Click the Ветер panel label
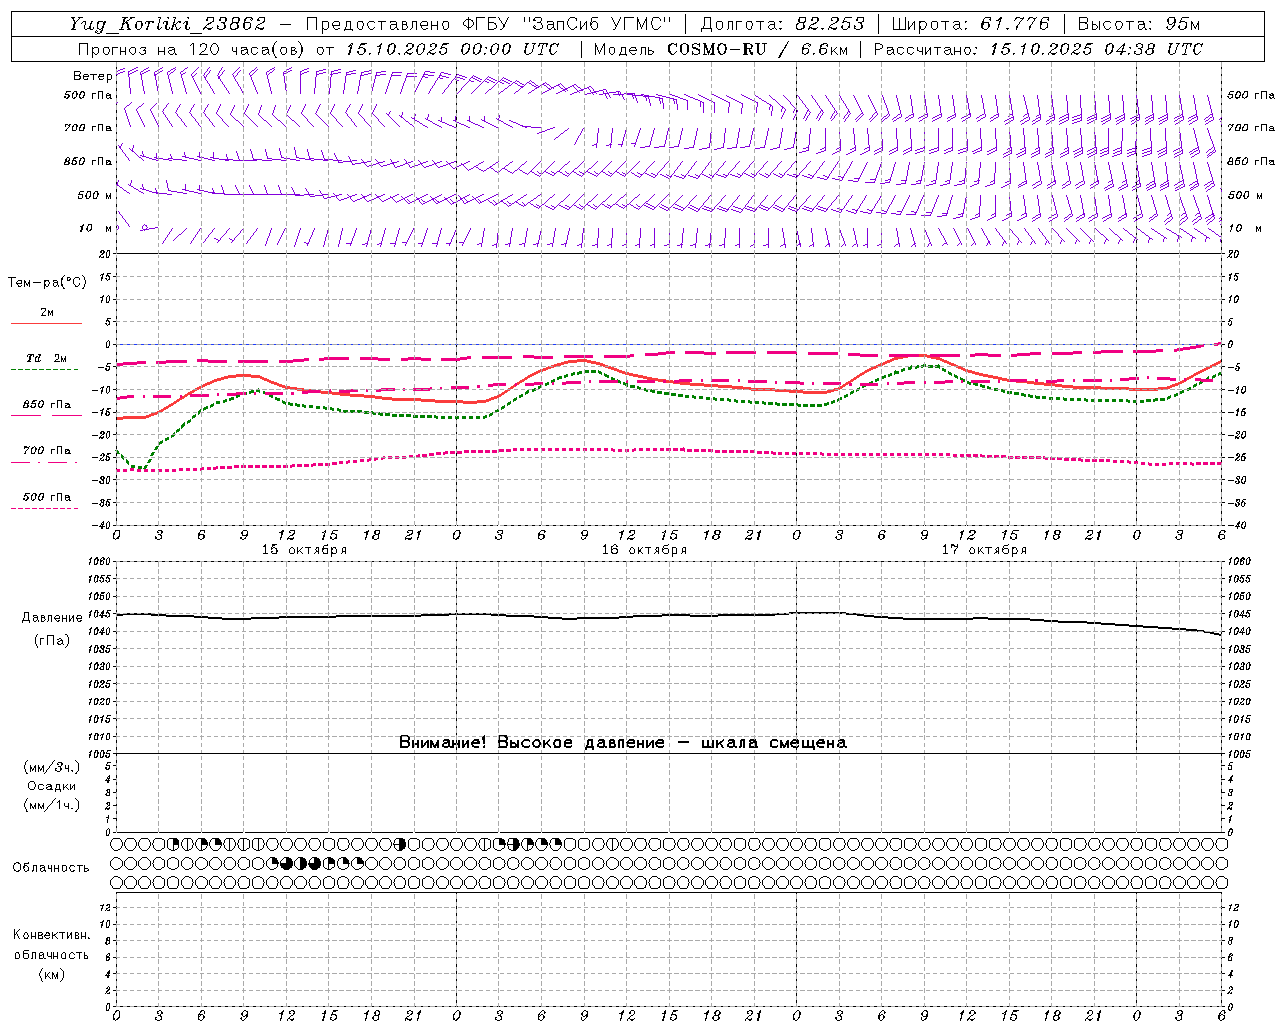The image size is (1280, 1024). coord(92,76)
